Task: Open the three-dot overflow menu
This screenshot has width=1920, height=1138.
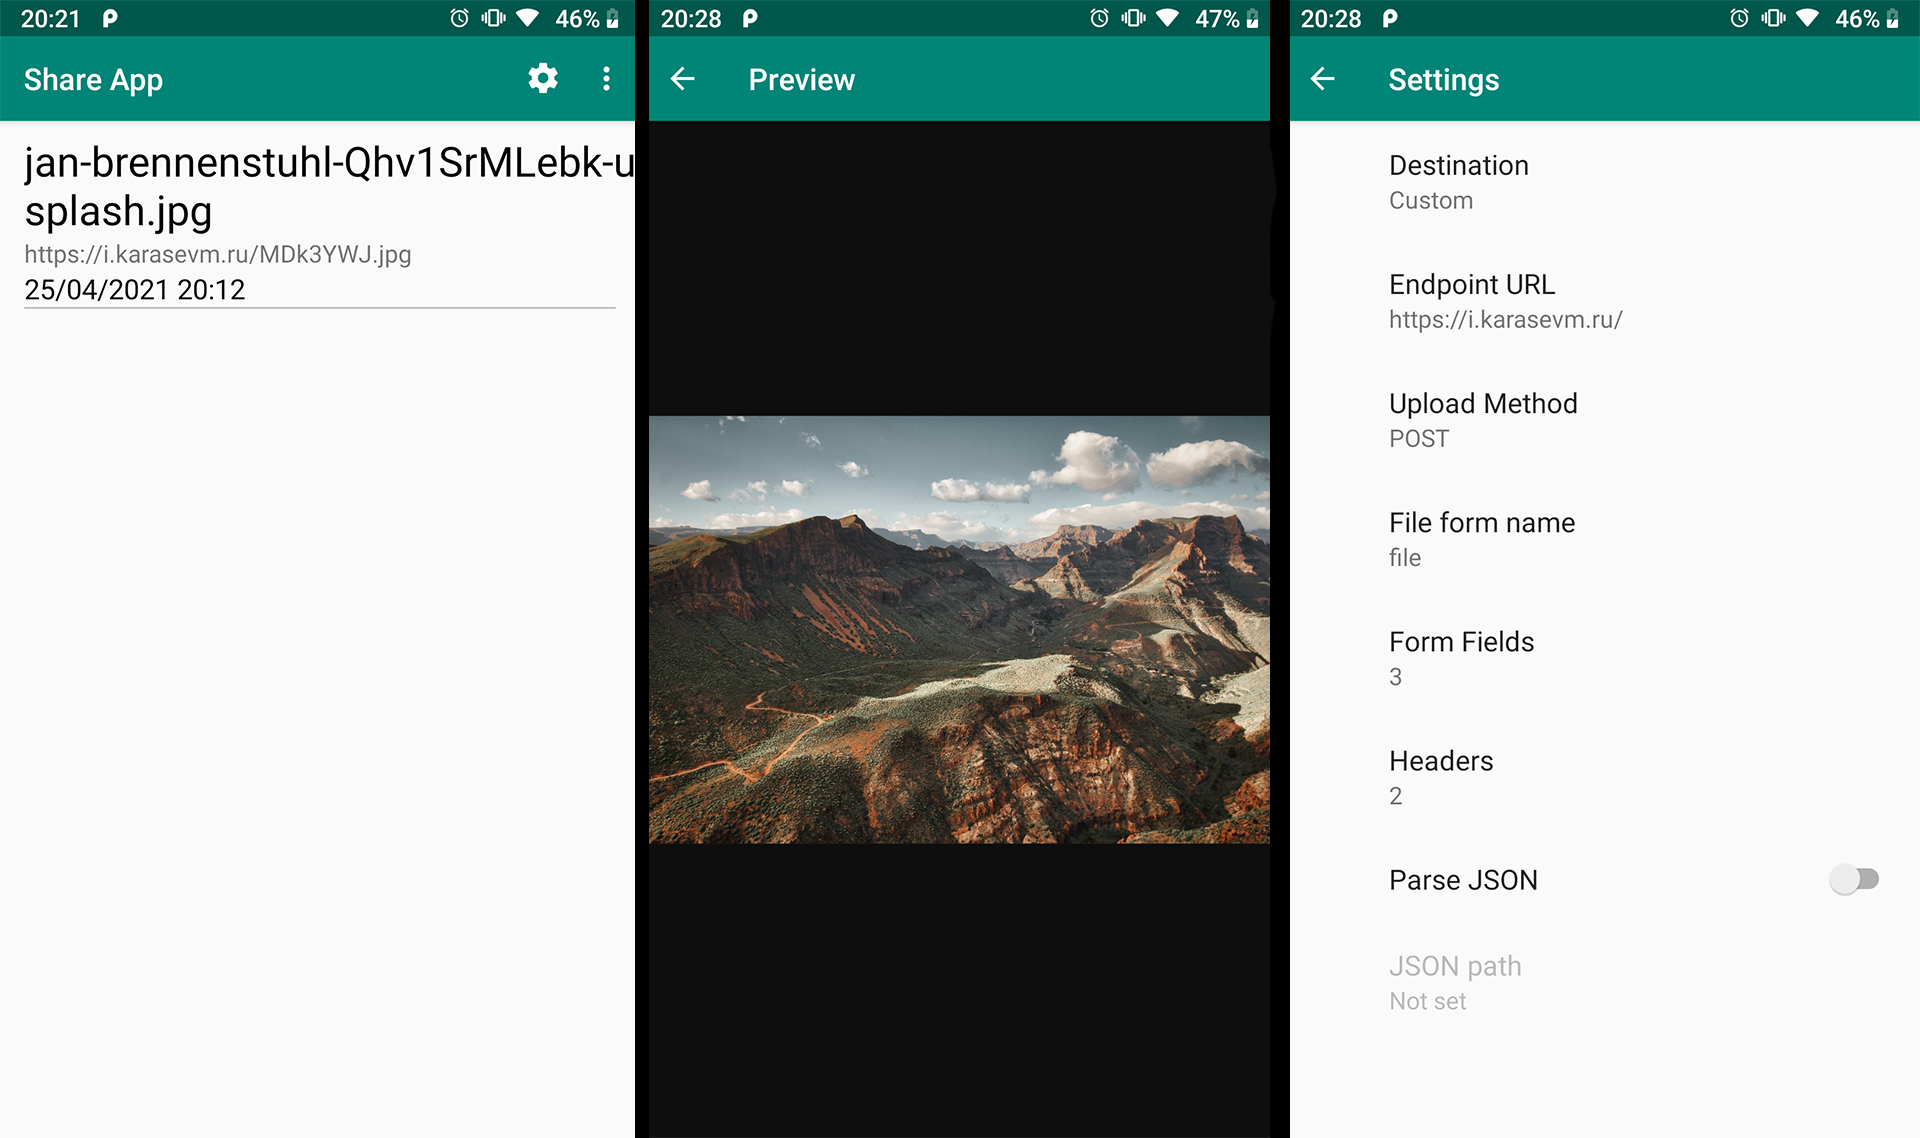Action: [x=605, y=78]
